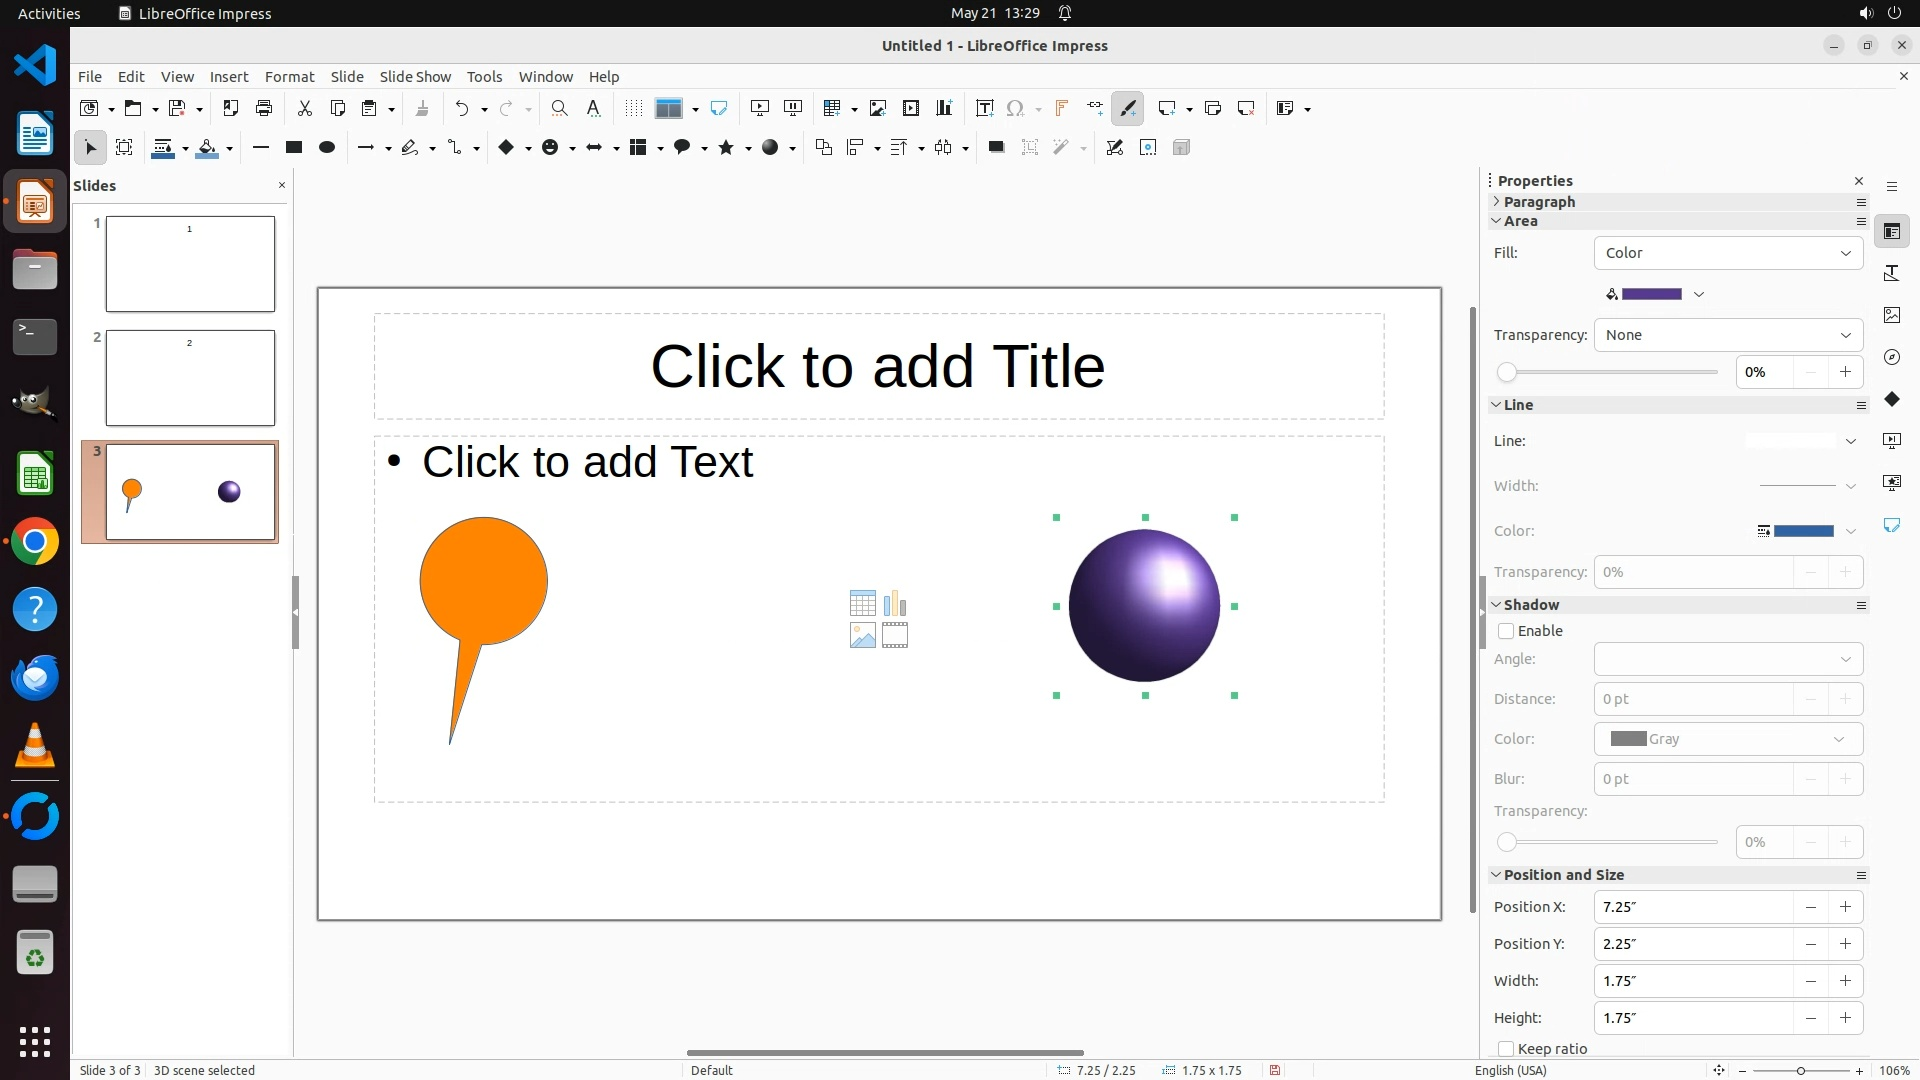
Task: Toggle the Display Grid toolbar button
Action: pyautogui.click(x=633, y=108)
